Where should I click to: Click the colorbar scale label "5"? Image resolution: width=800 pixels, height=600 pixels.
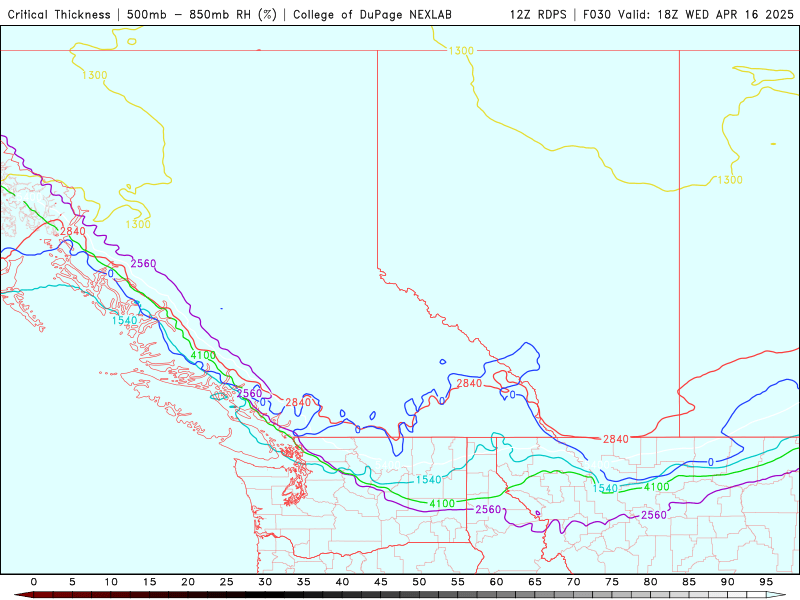pos(72,582)
